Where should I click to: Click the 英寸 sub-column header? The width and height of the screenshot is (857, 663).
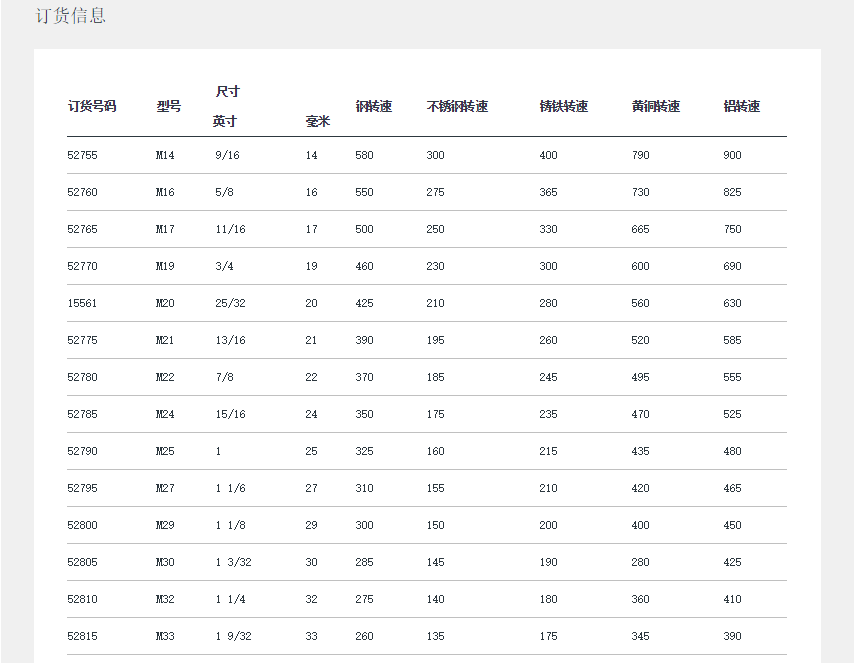coord(225,122)
